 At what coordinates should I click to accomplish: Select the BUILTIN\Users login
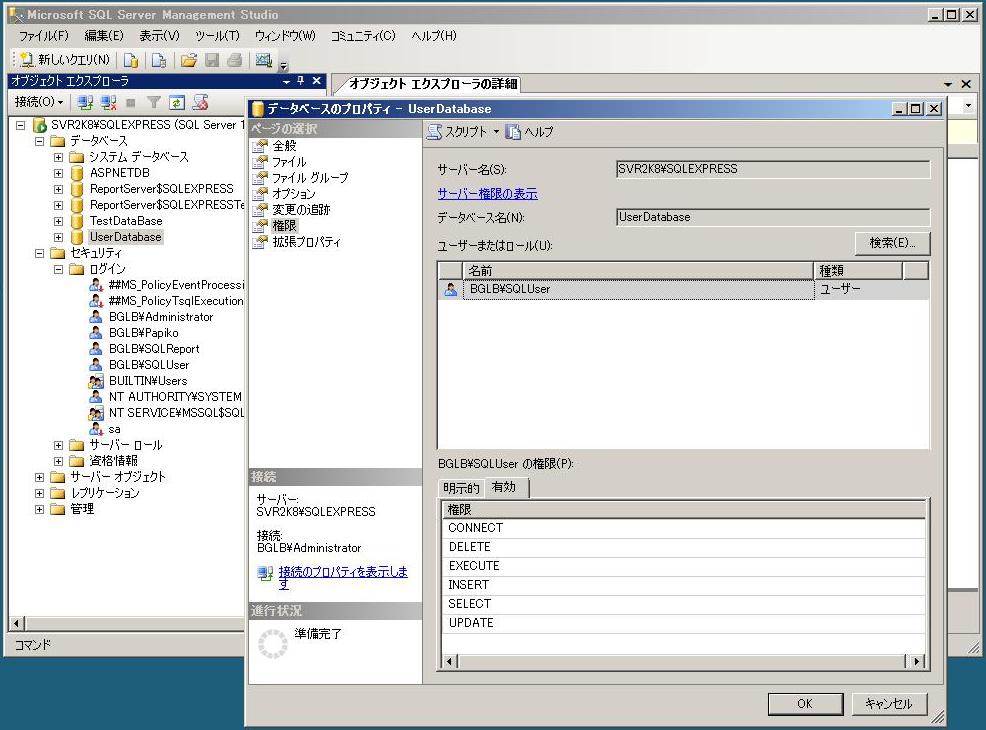point(148,380)
